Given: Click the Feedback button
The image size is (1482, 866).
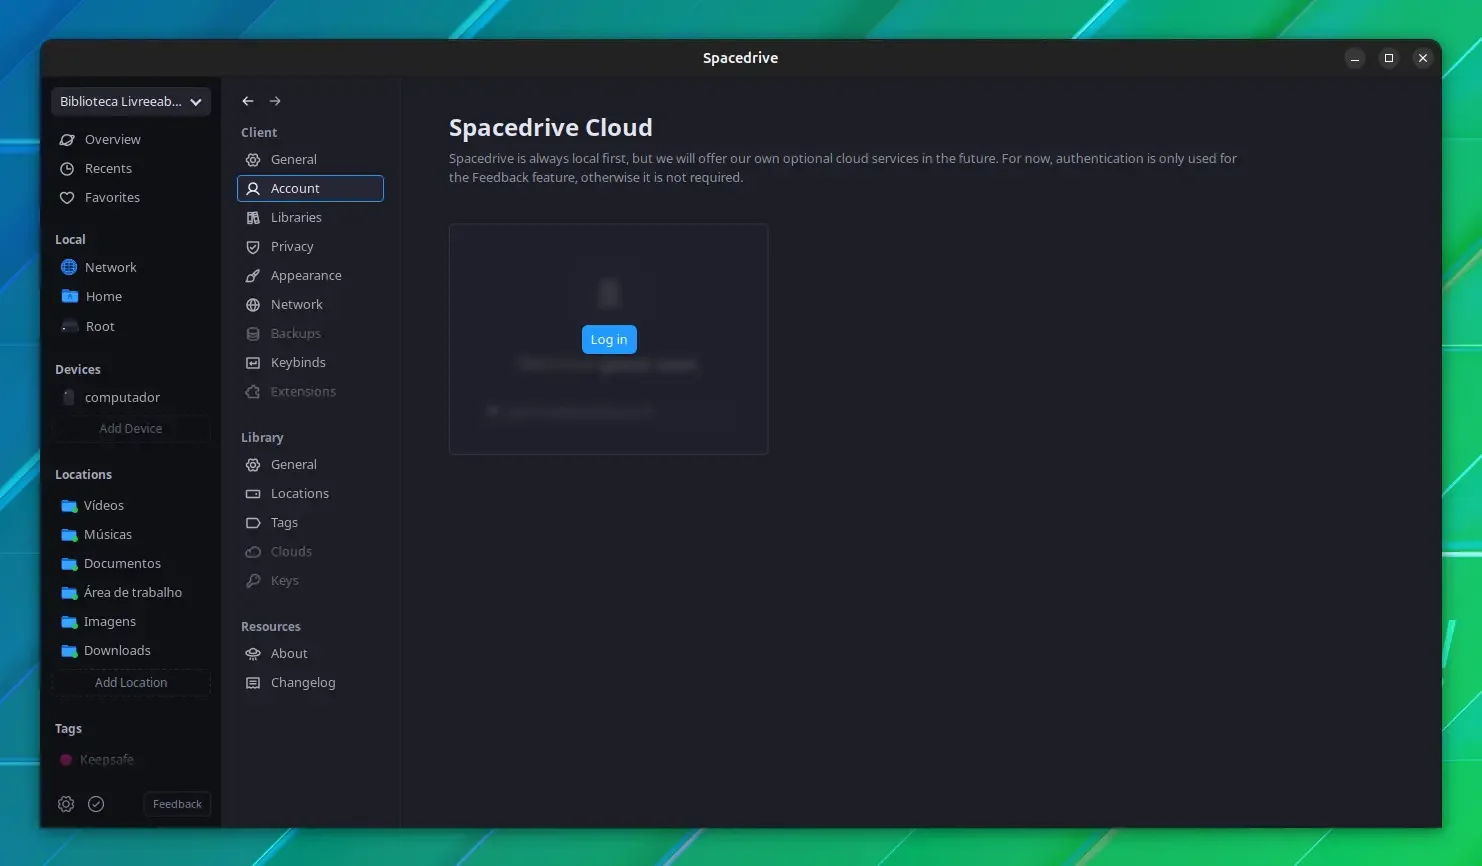Looking at the screenshot, I should coord(177,804).
